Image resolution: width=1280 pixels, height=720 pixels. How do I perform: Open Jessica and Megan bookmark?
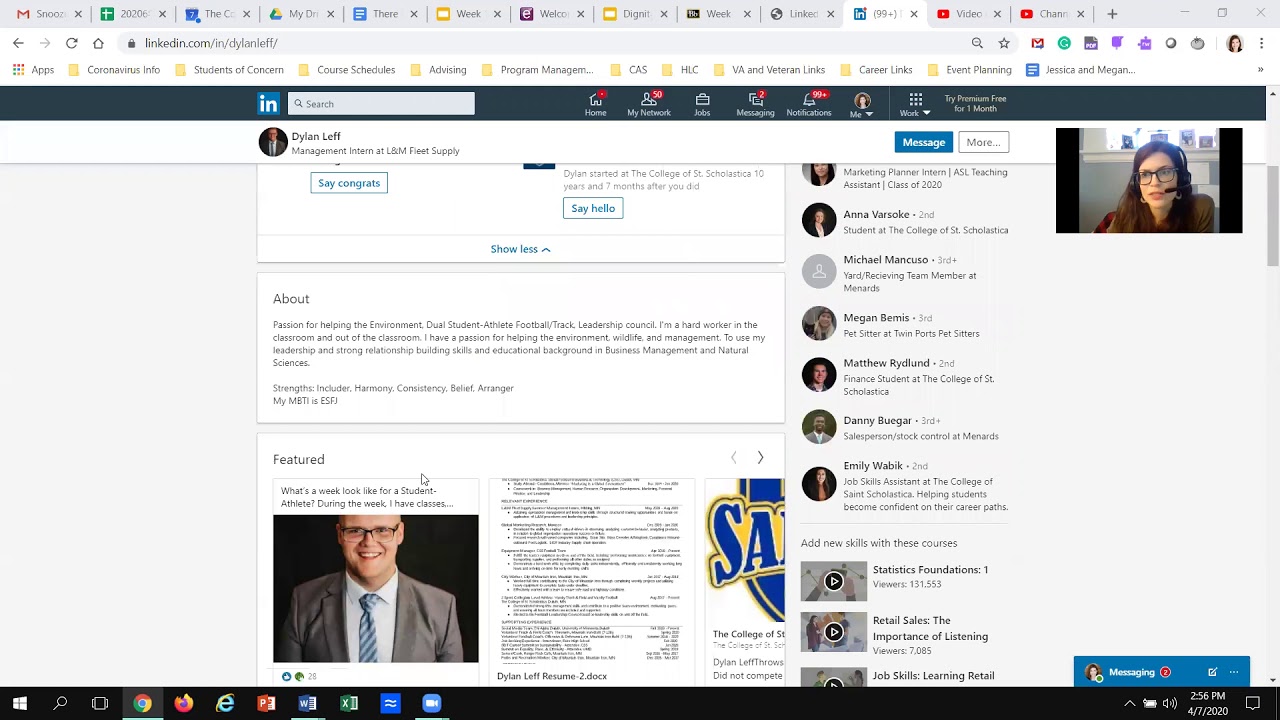point(1081,70)
